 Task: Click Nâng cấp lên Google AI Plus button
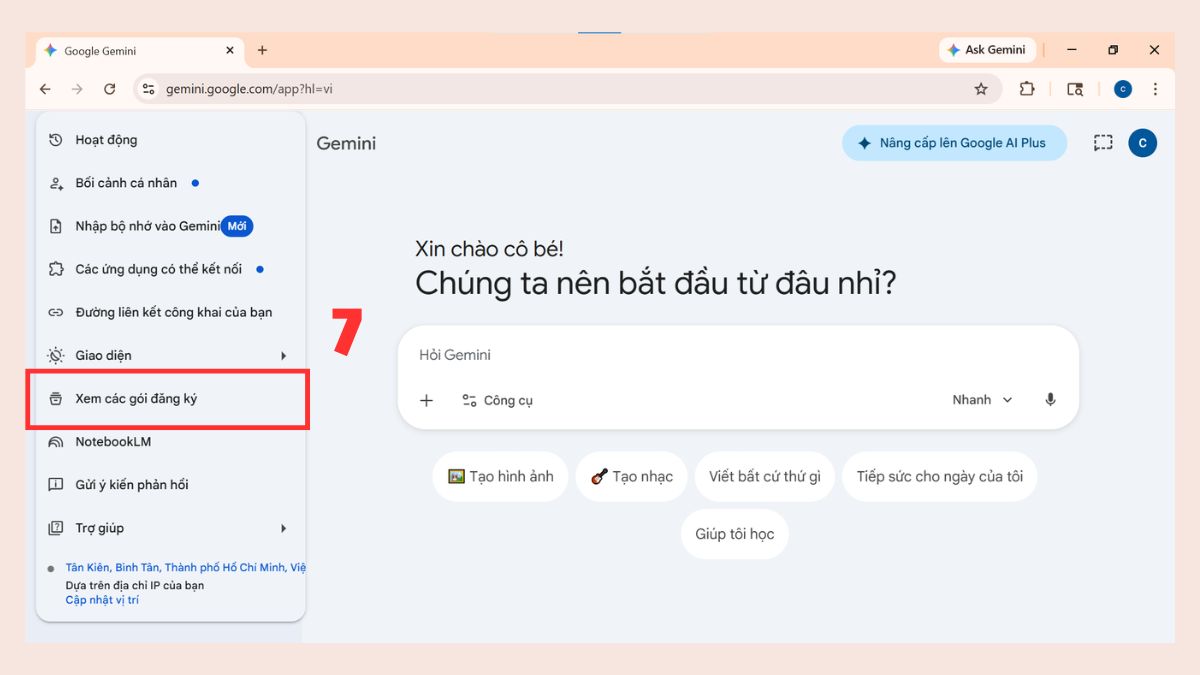[x=954, y=143]
